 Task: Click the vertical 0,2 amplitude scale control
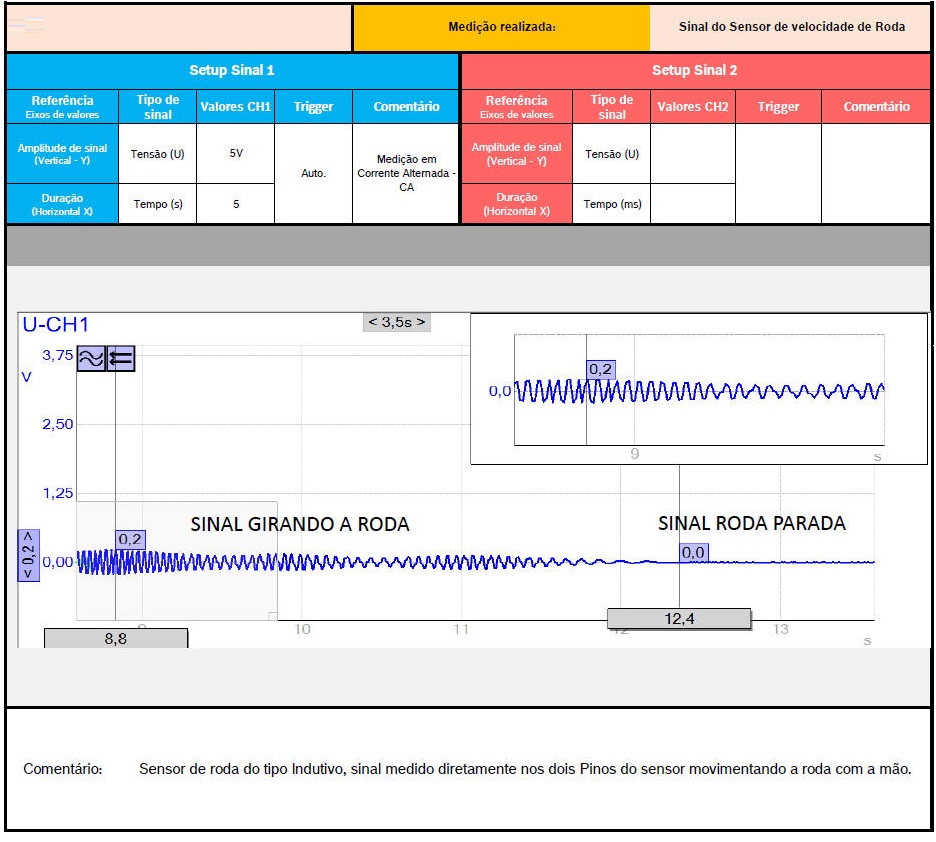point(28,556)
